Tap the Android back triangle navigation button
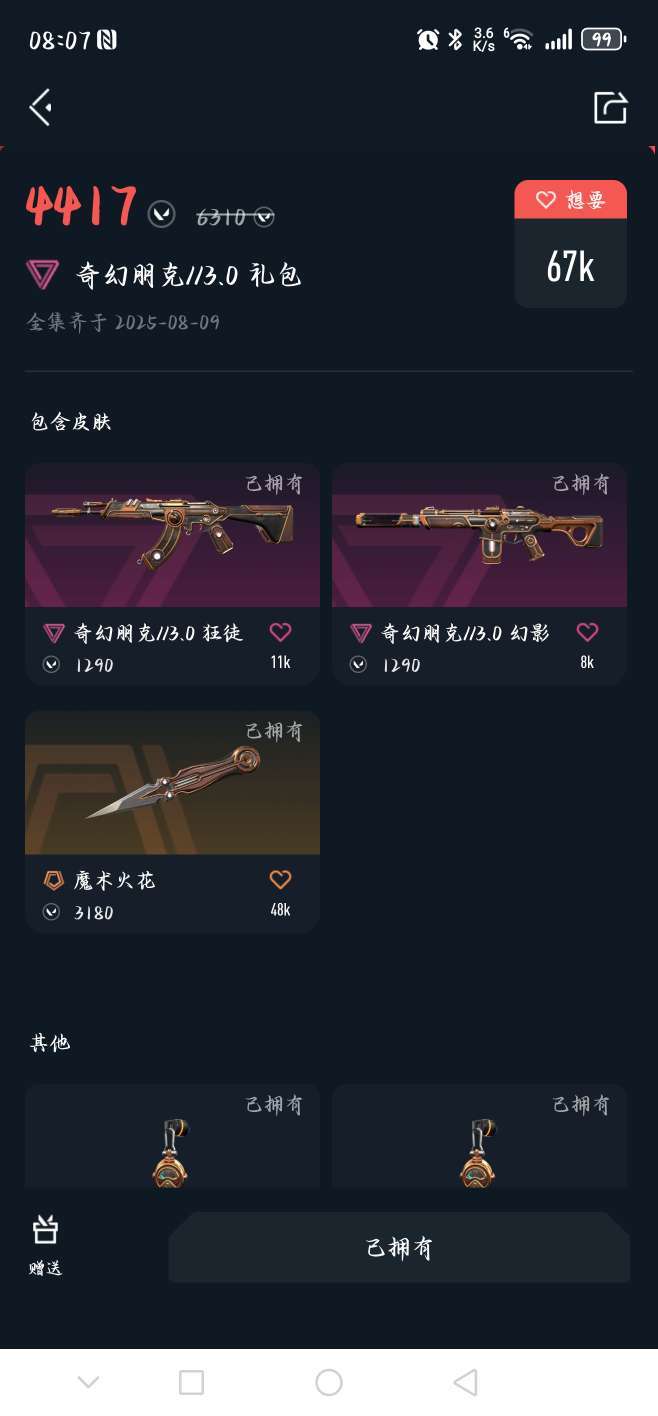658x1416 pixels. tap(465, 1382)
